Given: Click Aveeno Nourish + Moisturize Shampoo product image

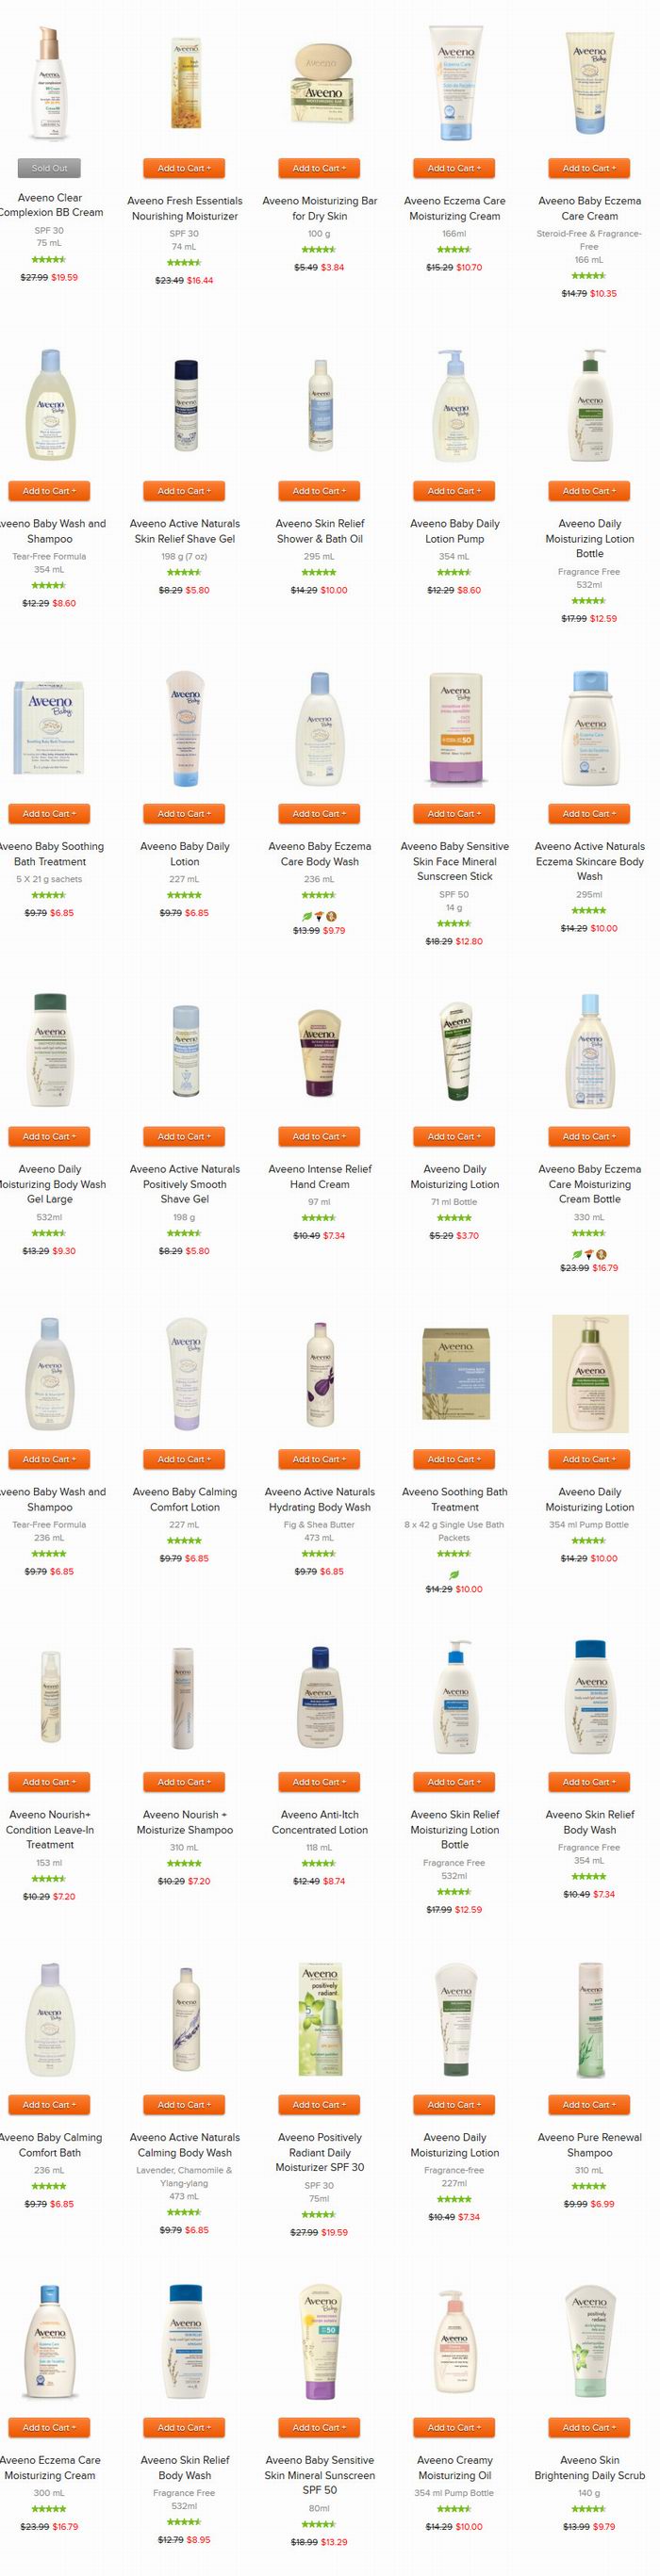Looking at the screenshot, I should (x=184, y=1696).
